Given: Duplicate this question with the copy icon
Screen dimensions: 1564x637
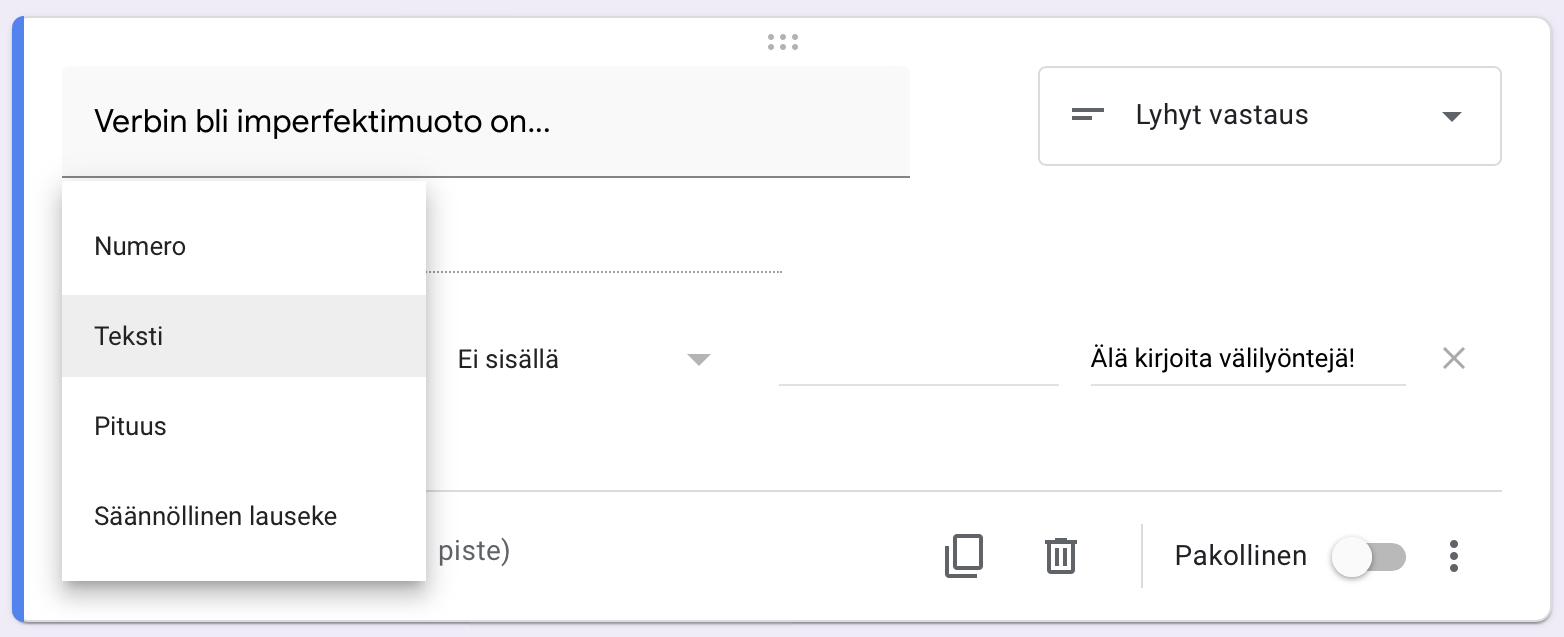Looking at the screenshot, I should point(963,556).
